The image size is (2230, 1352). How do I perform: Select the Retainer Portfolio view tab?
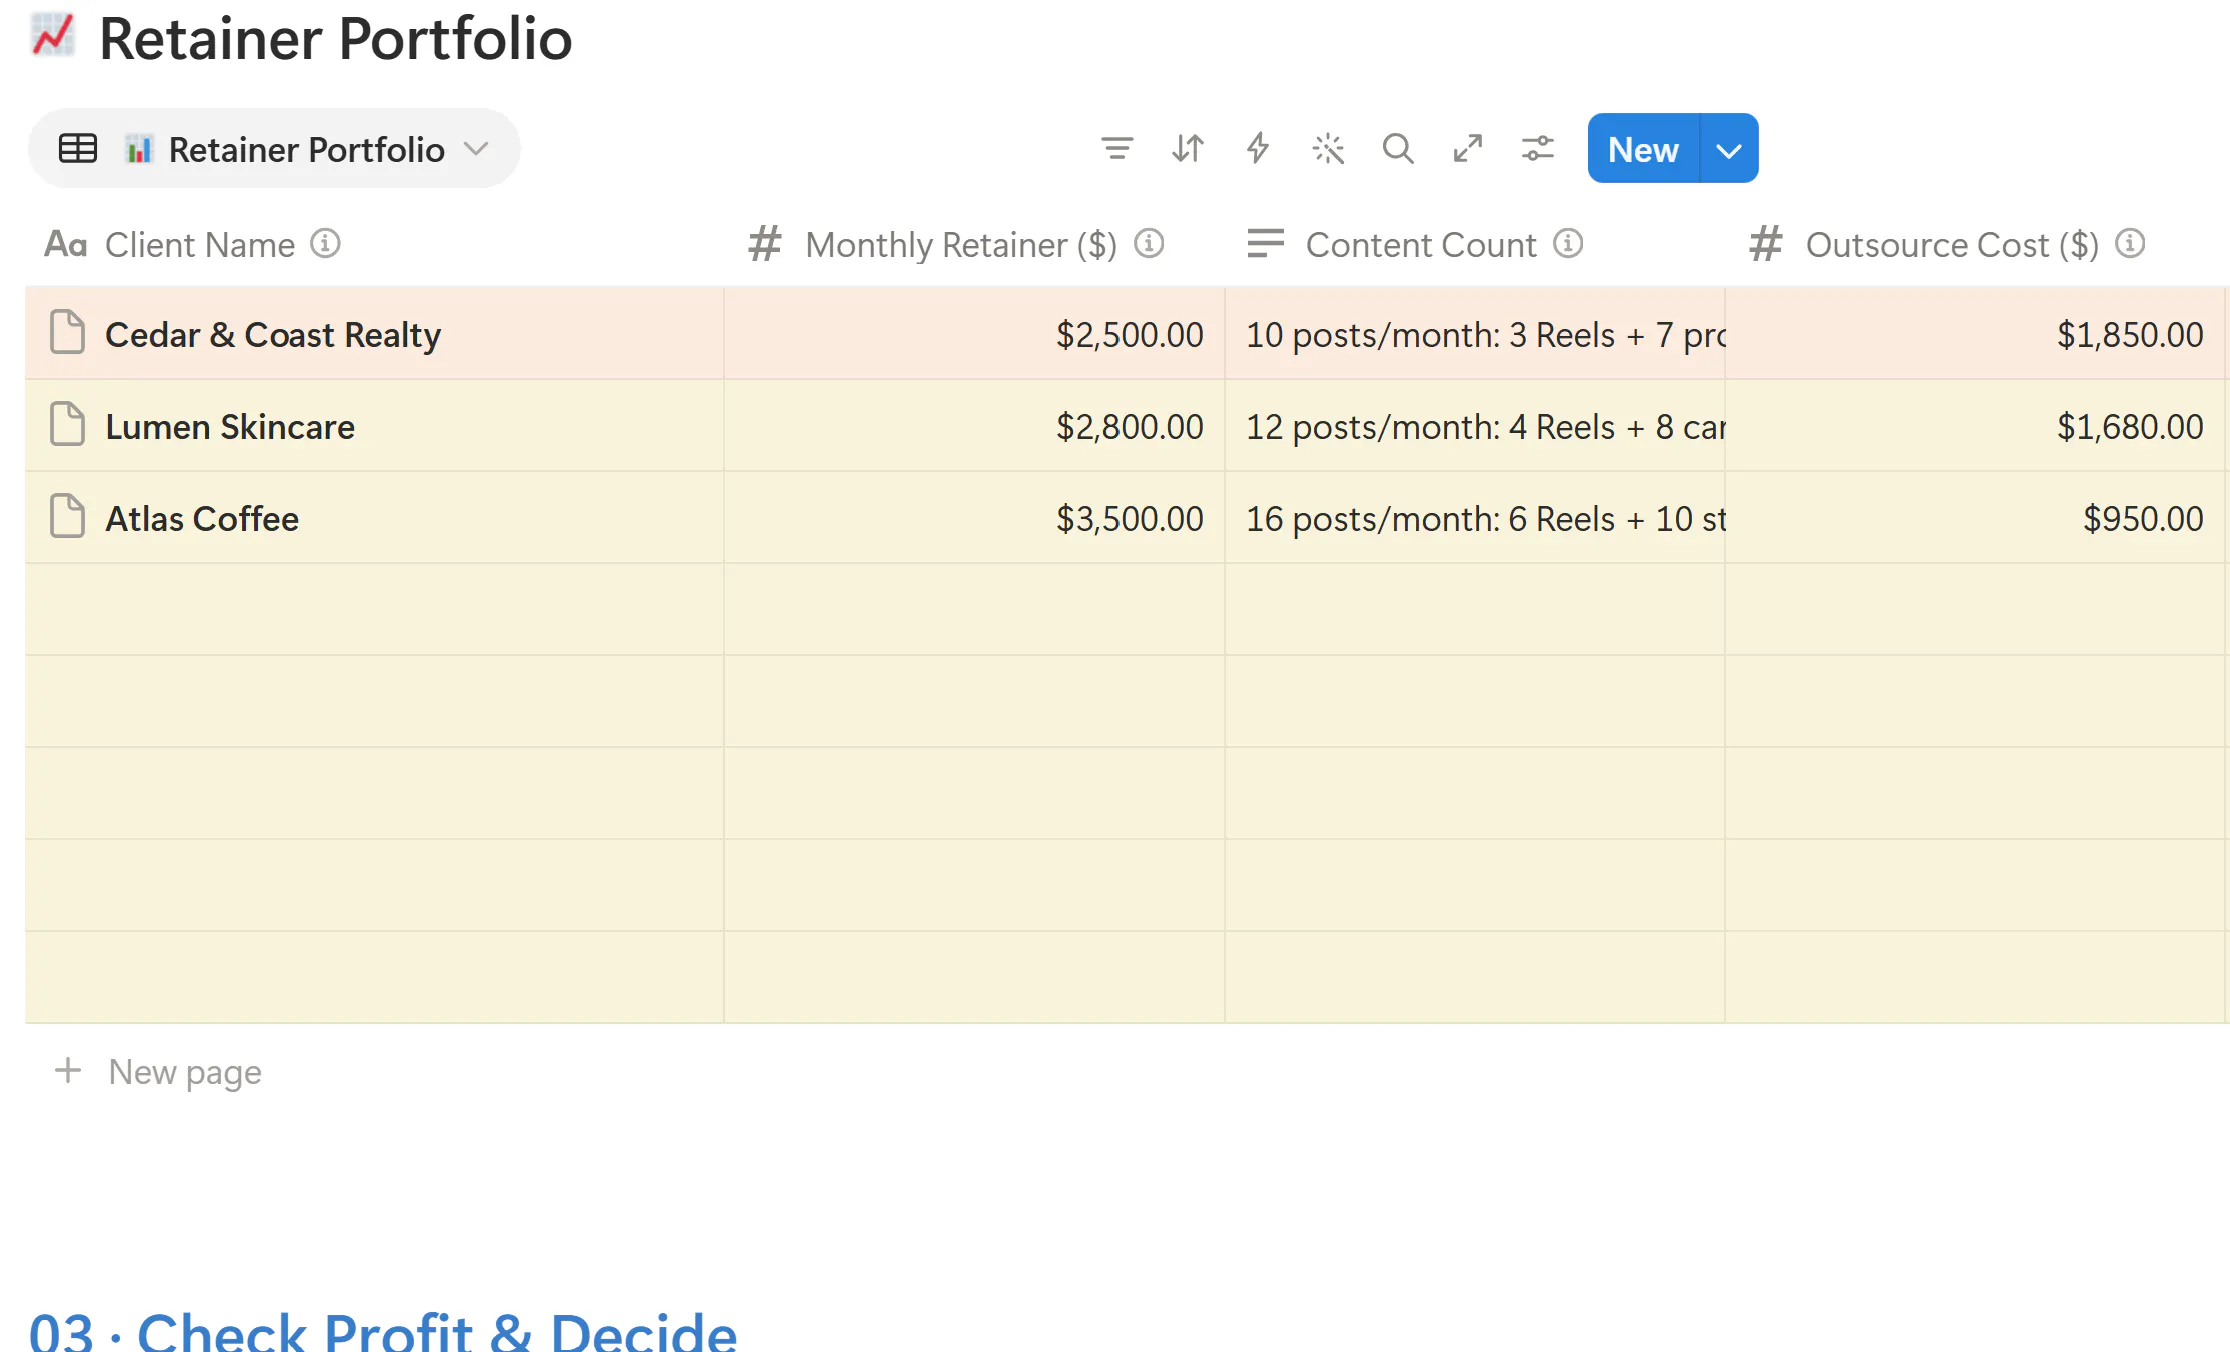pyautogui.click(x=274, y=149)
